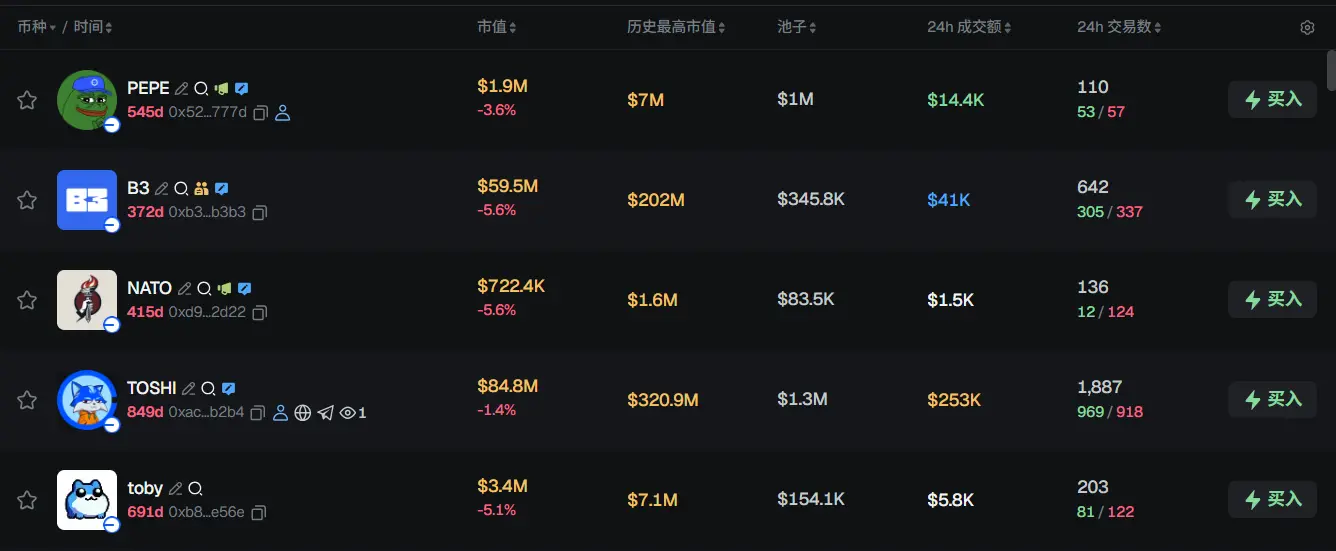The image size is (1336, 551).
Task: Favorite PEPE with the star toggle
Action: (x=27, y=100)
